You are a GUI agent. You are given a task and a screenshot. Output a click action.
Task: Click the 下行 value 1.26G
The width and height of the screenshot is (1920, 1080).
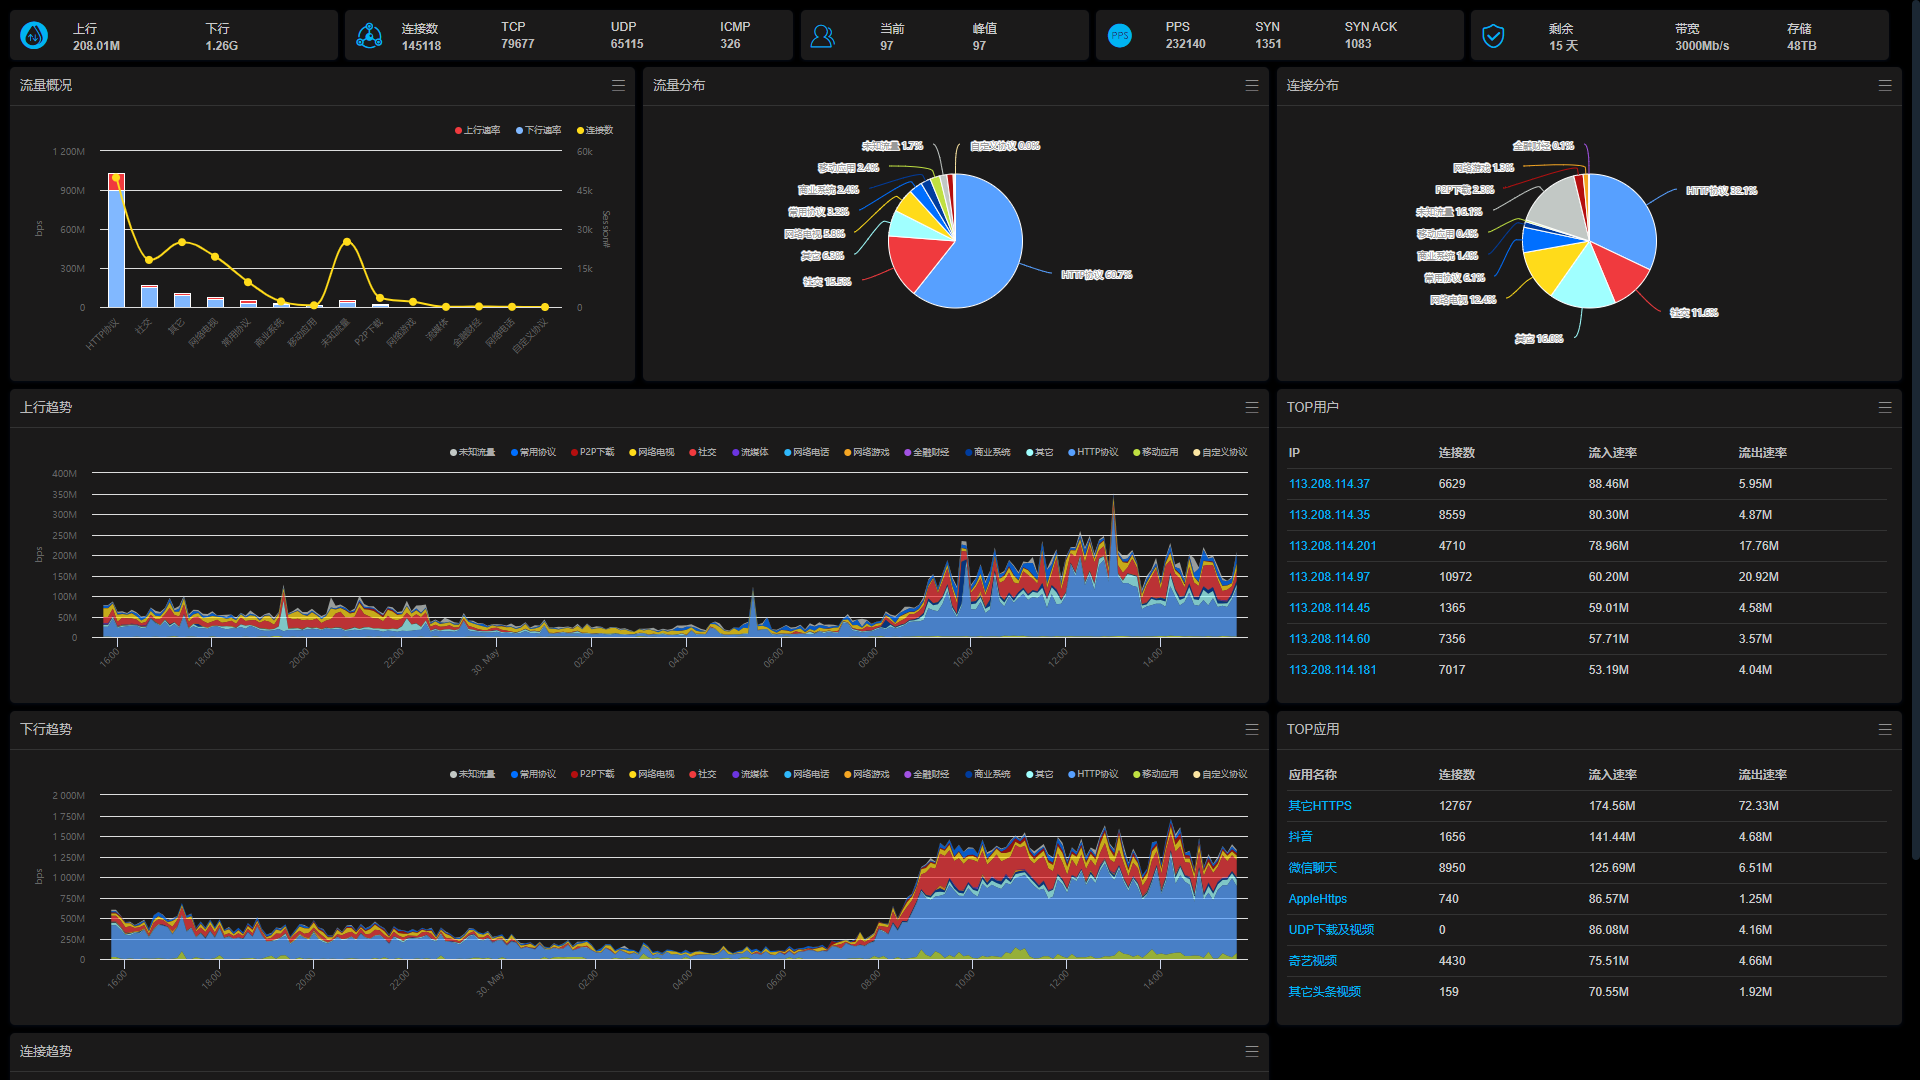pos(222,46)
